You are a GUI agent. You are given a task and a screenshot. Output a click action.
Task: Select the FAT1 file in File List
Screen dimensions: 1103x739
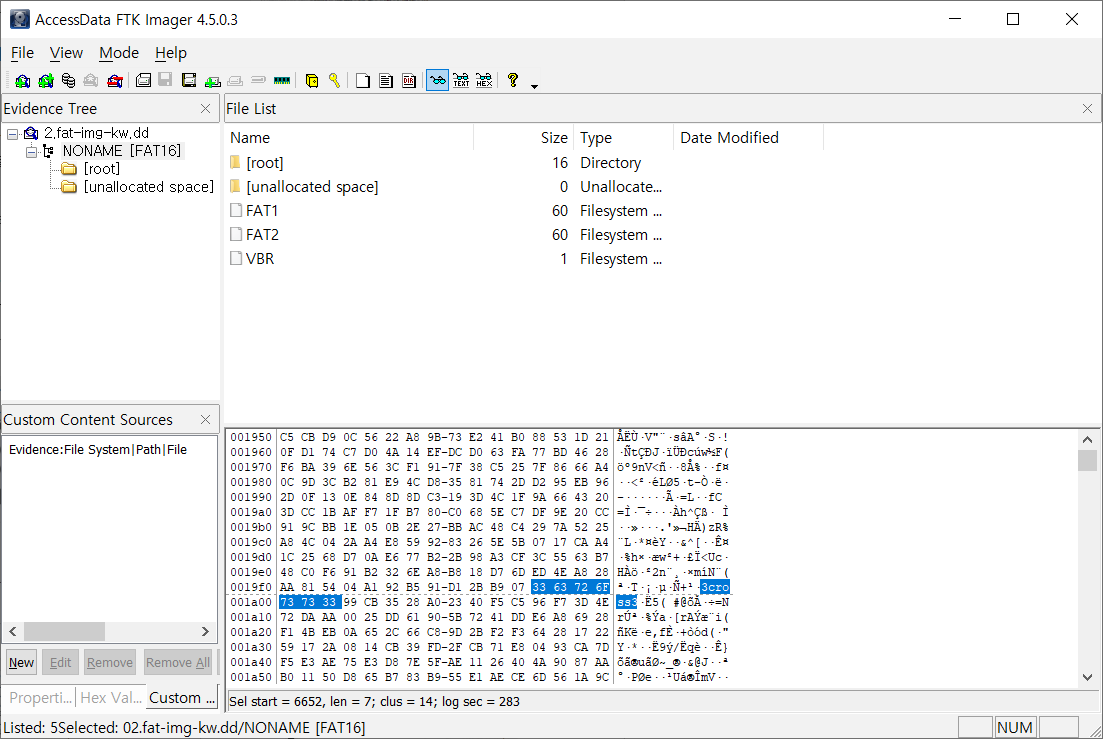(445, 211)
